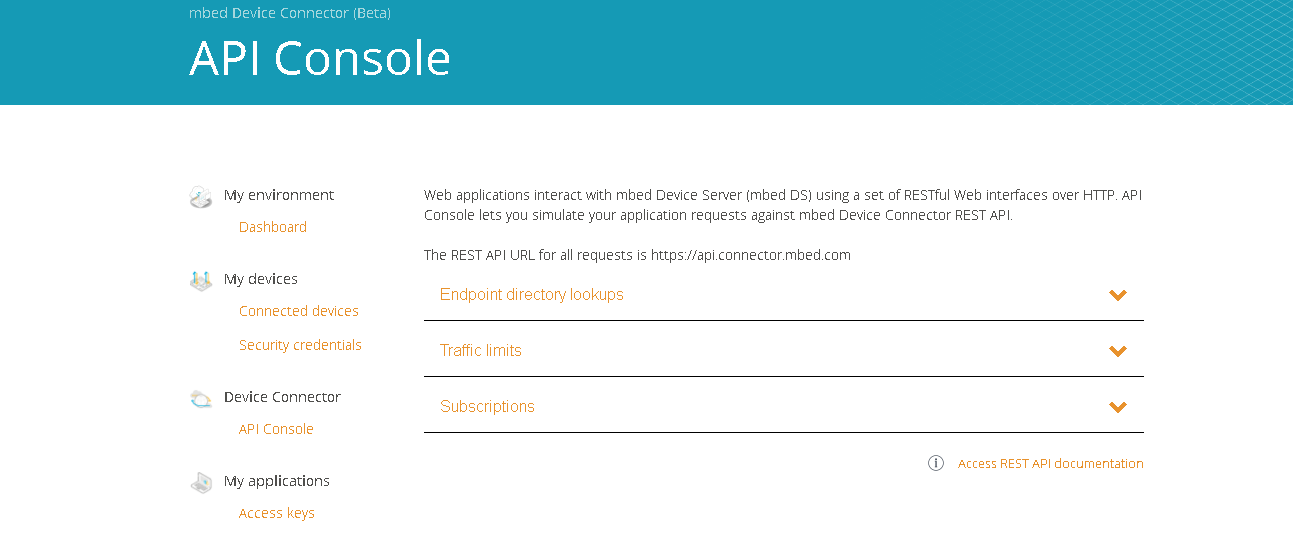The width and height of the screenshot is (1293, 559).
Task: Go to Connected devices
Action: coord(299,311)
